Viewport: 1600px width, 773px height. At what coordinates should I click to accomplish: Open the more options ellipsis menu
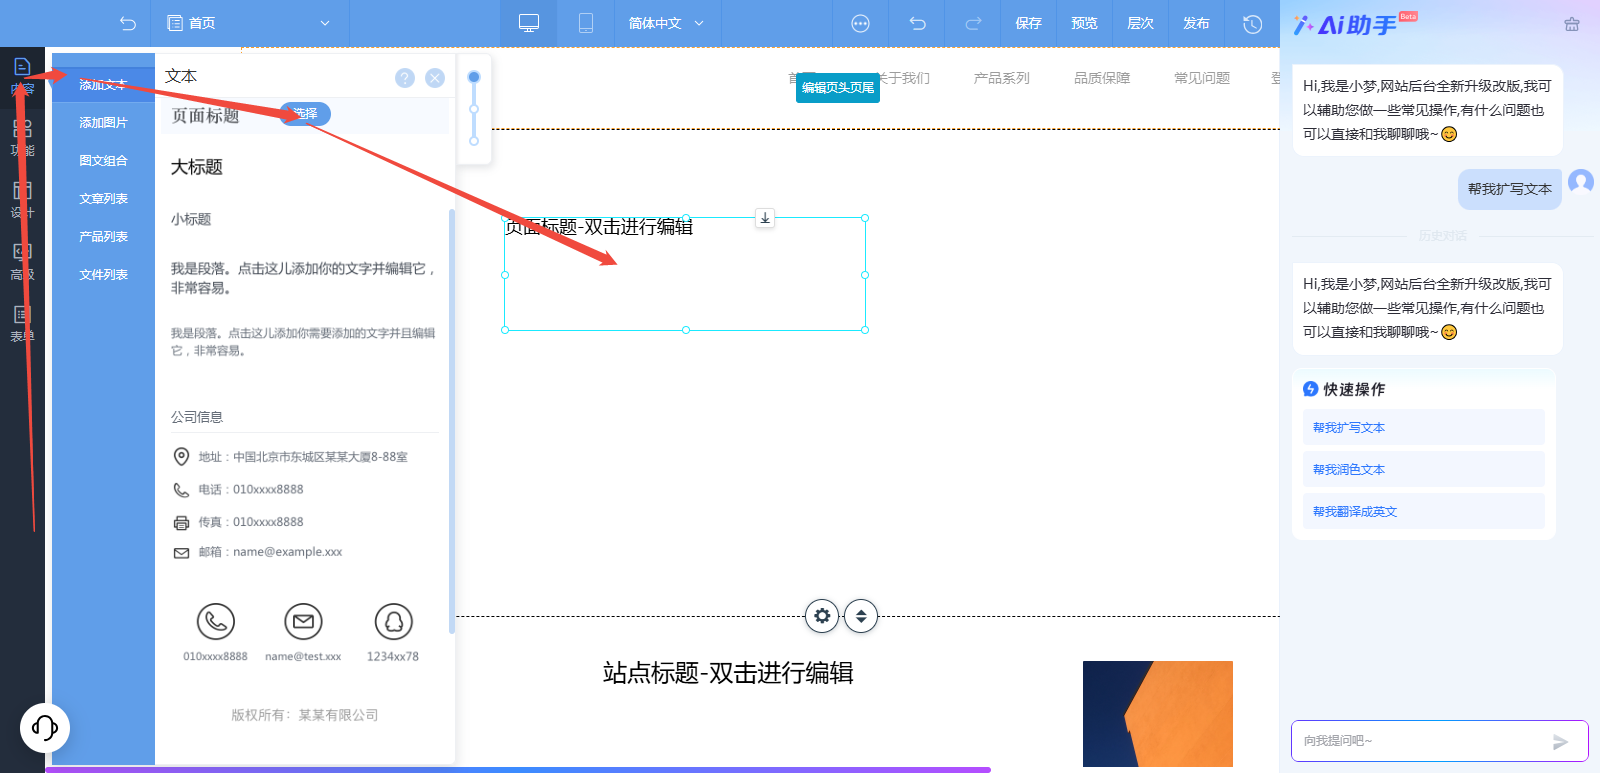pos(860,23)
